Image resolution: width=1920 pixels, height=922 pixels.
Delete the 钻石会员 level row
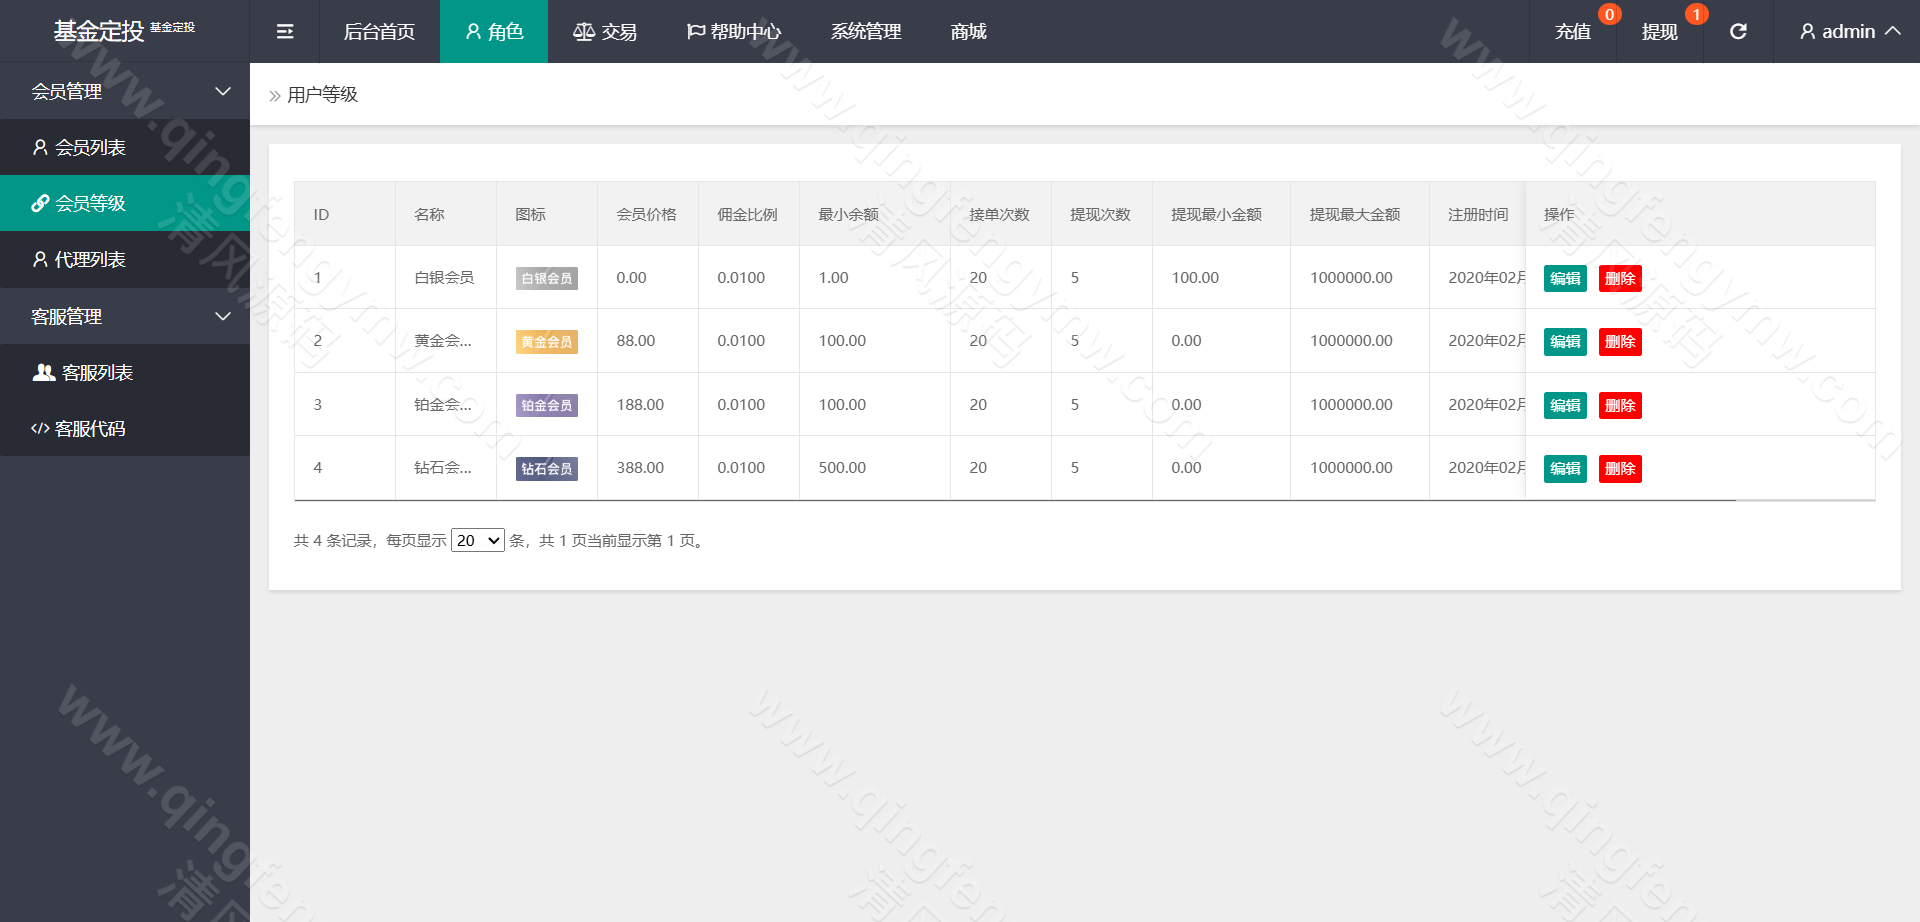click(1620, 468)
